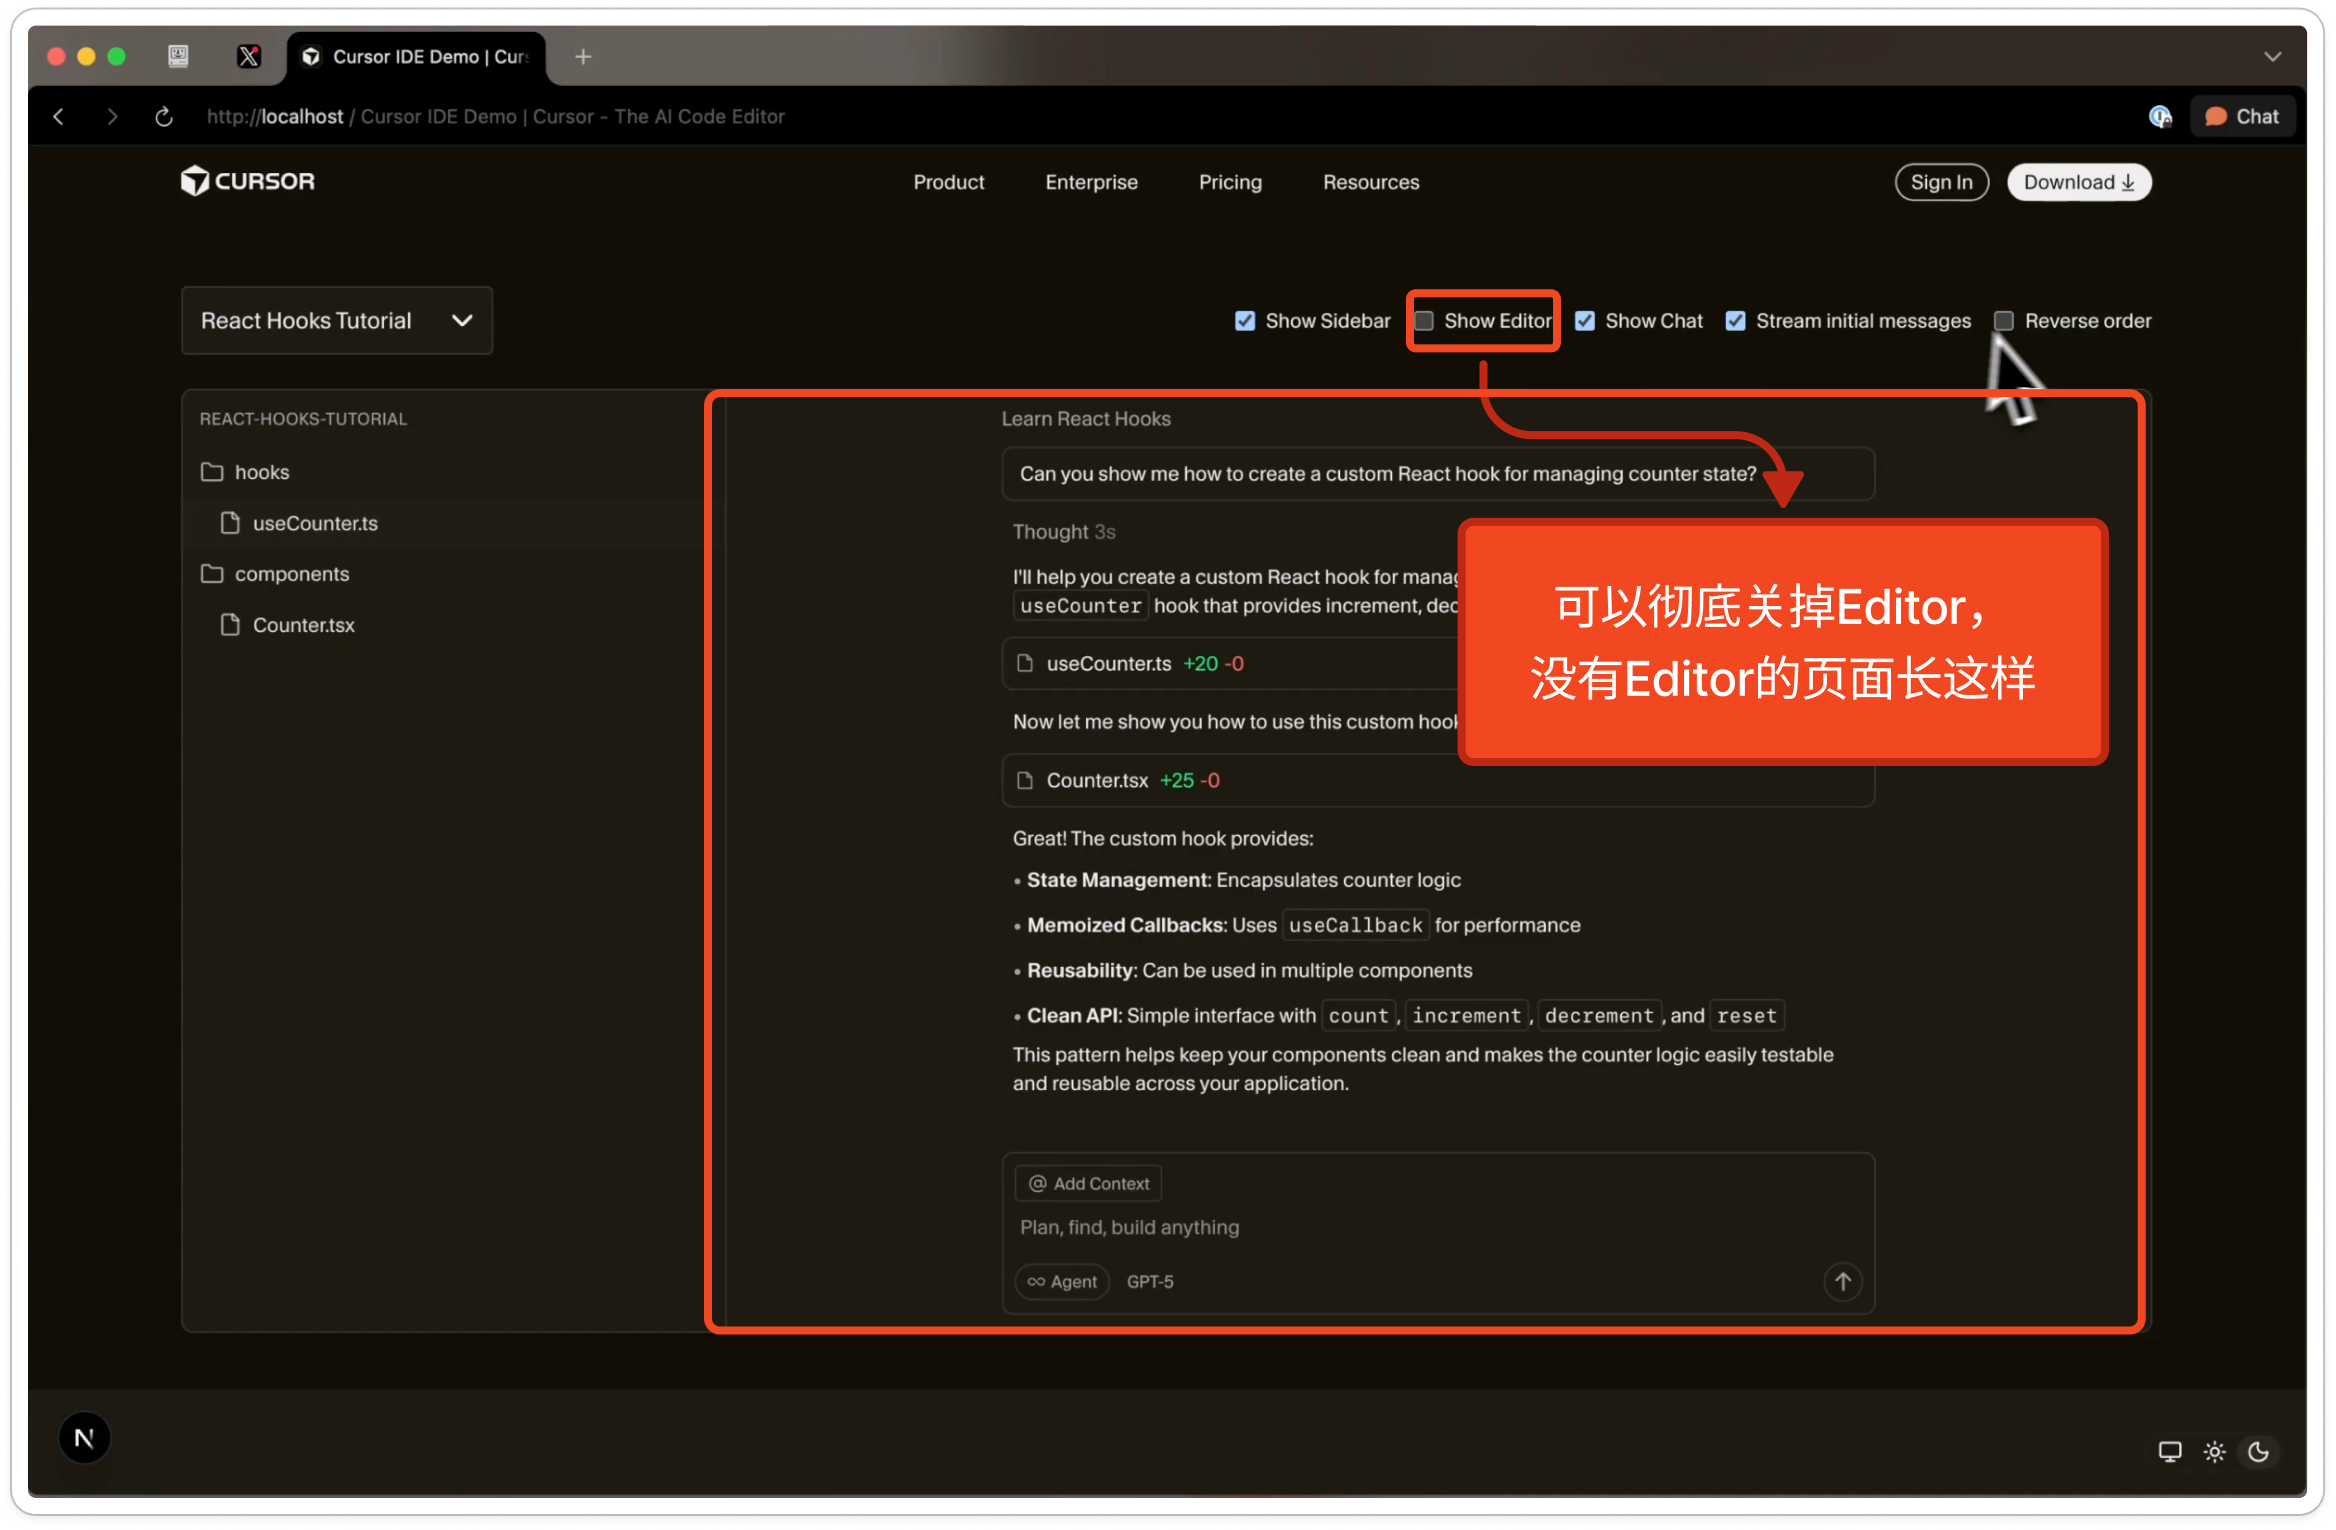Click the browser forward arrow
Screen dimensions: 2336x1530
[x=112, y=117]
